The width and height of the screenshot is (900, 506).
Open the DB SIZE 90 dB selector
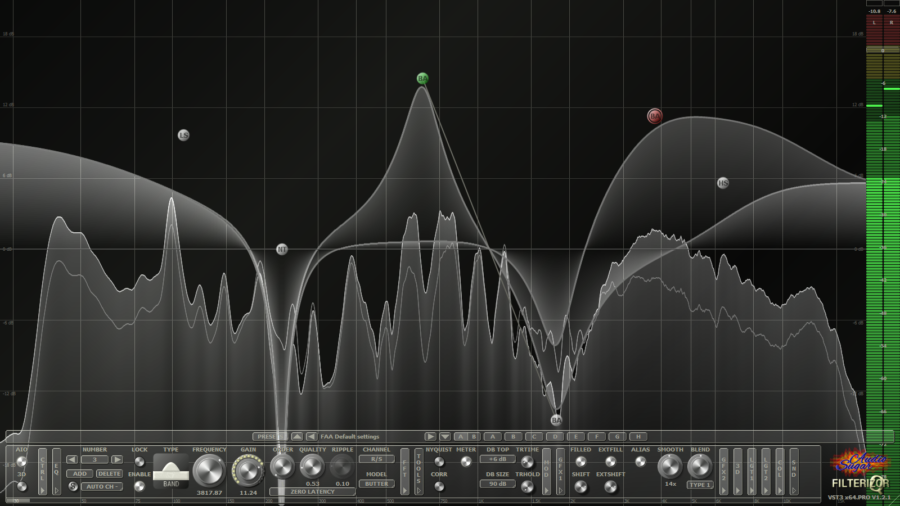[x=497, y=484]
